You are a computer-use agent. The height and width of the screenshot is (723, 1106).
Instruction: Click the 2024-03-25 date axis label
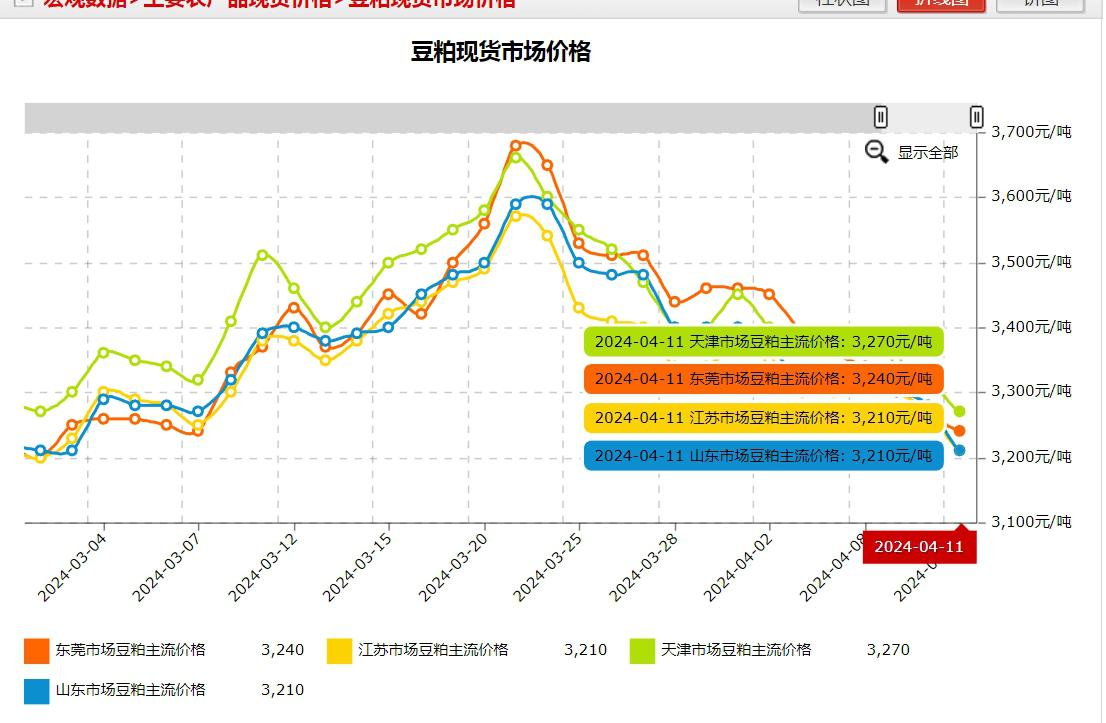tap(547, 568)
